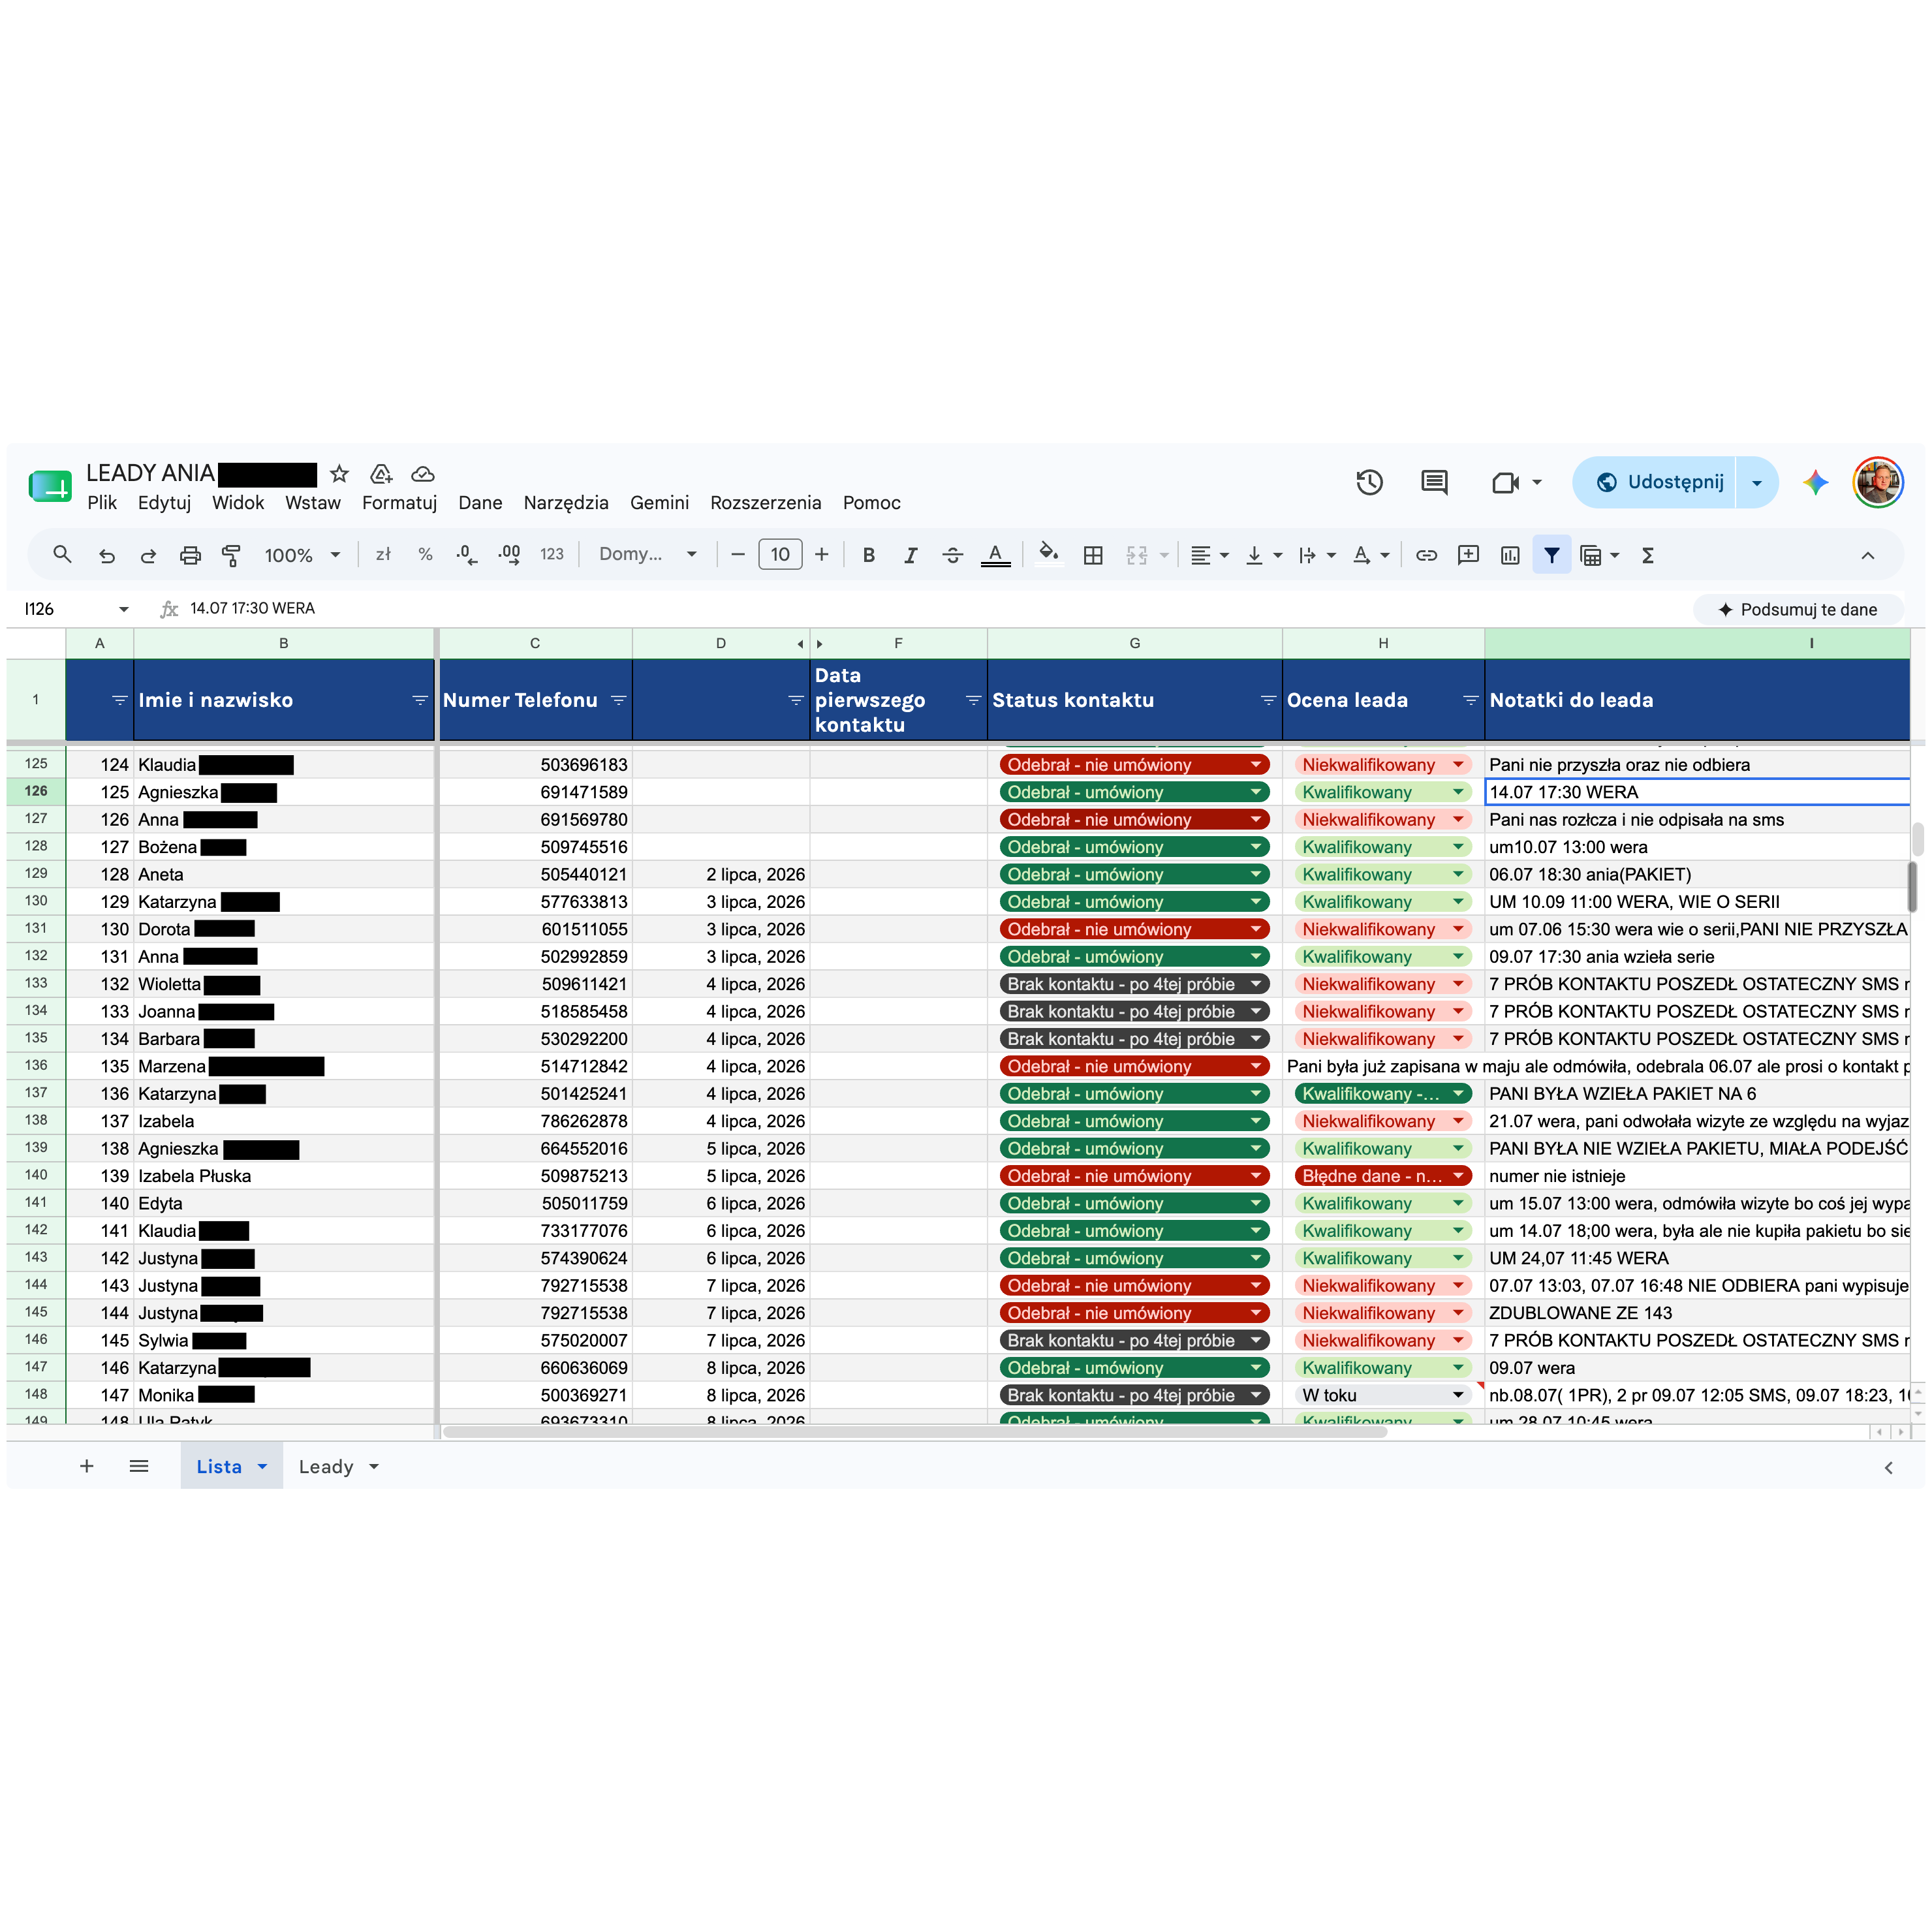Open all sheets list button
Viewport: 1932px width, 1932px height.
139,1467
